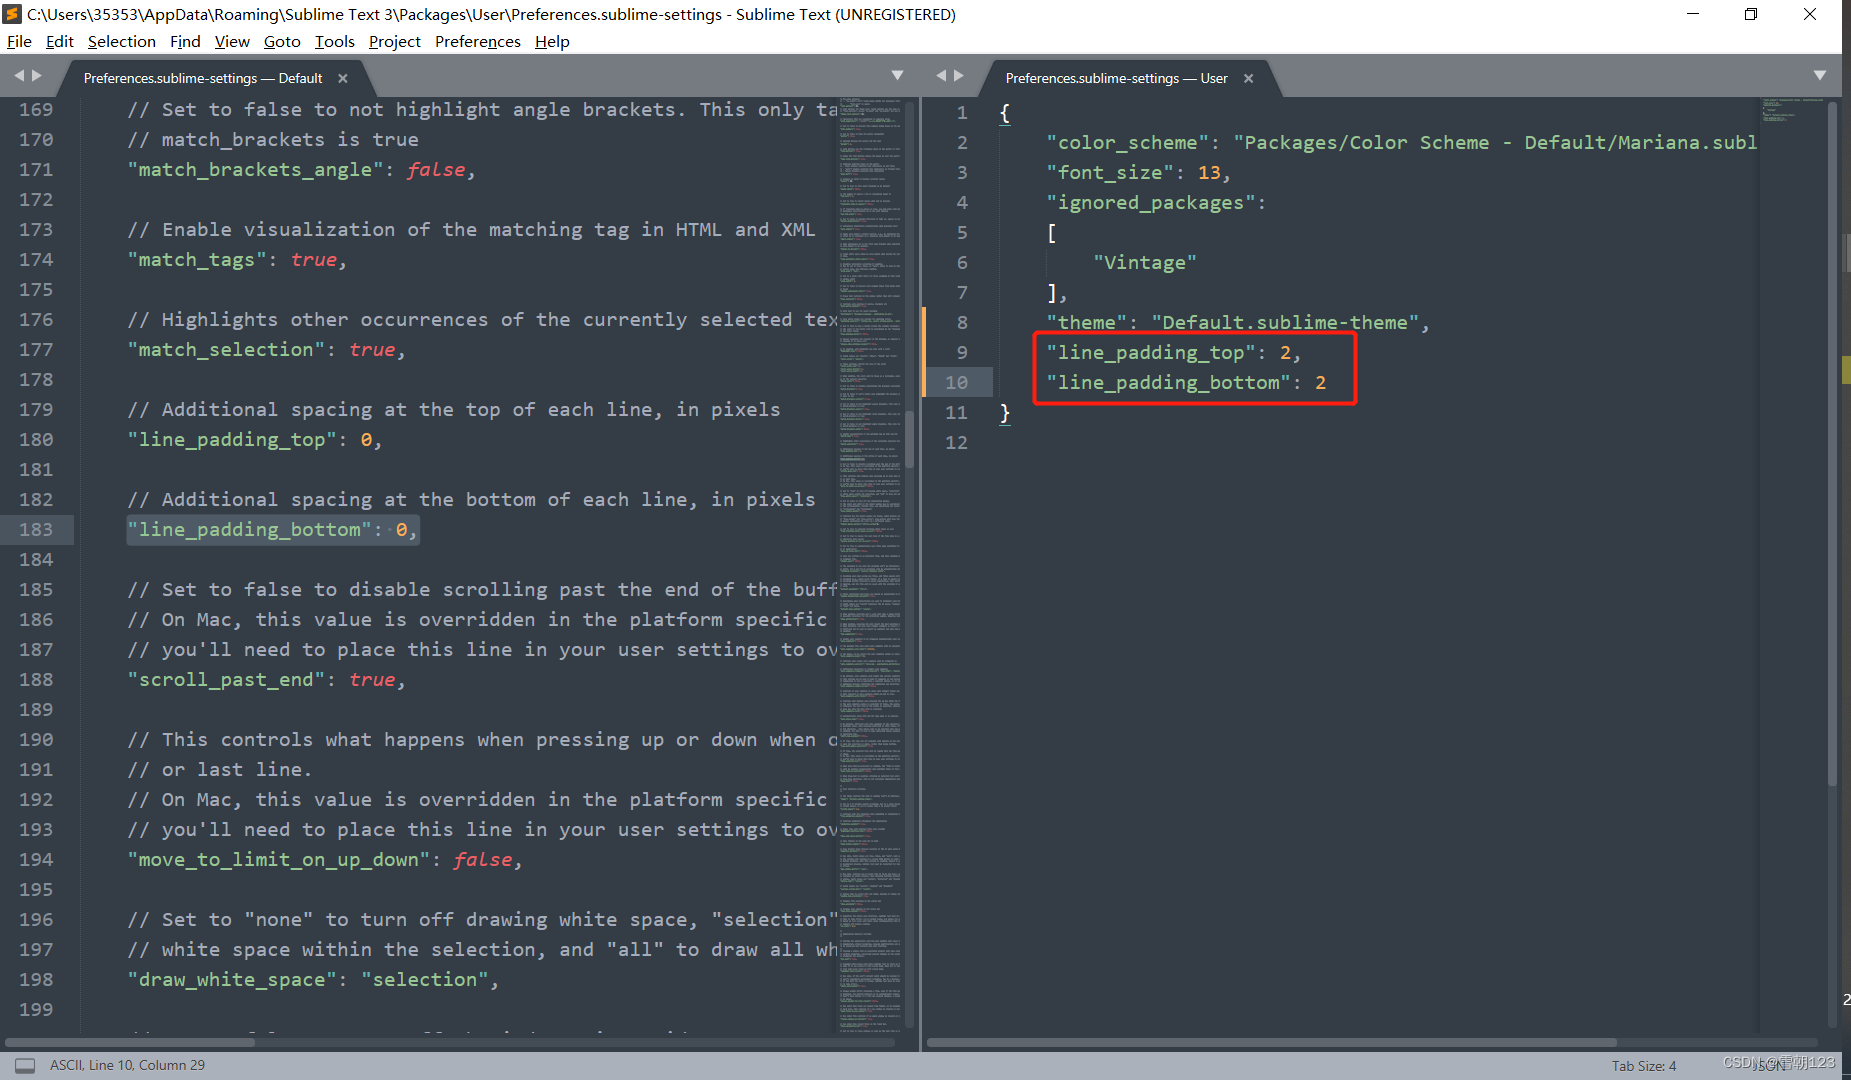Open tab list dropdown of right pane

coord(1820,75)
